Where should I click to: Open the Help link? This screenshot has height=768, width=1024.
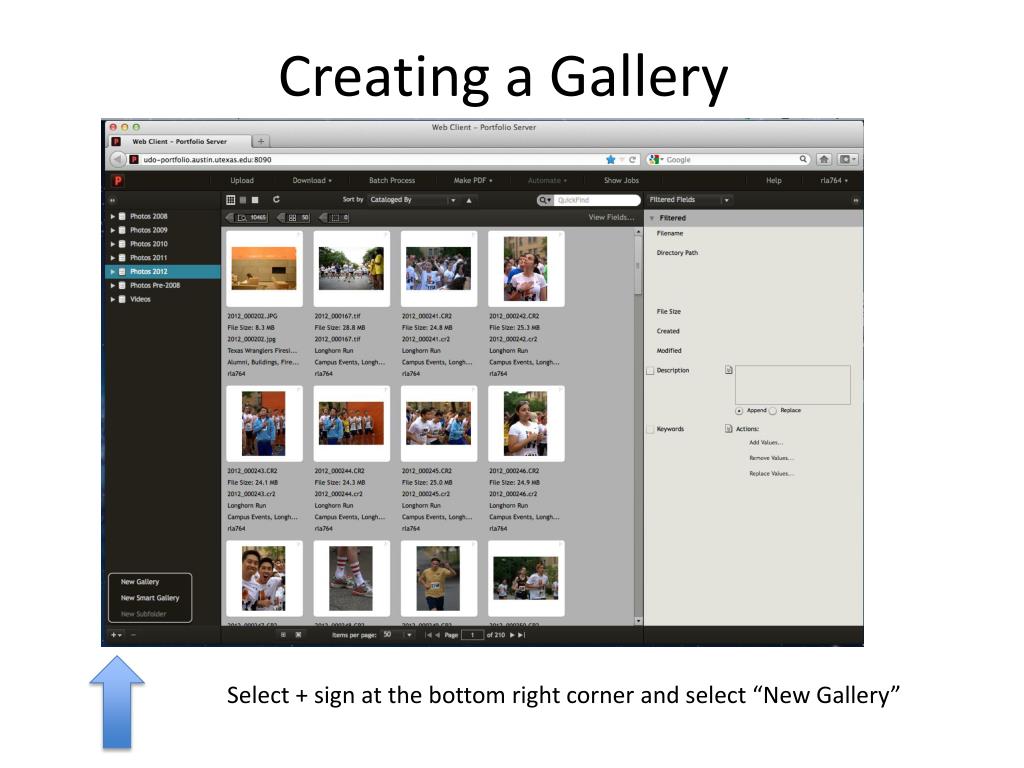coord(773,181)
